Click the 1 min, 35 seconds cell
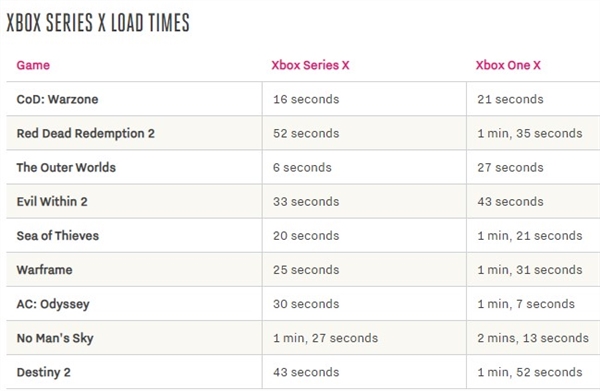The height and width of the screenshot is (391, 600). 530,133
